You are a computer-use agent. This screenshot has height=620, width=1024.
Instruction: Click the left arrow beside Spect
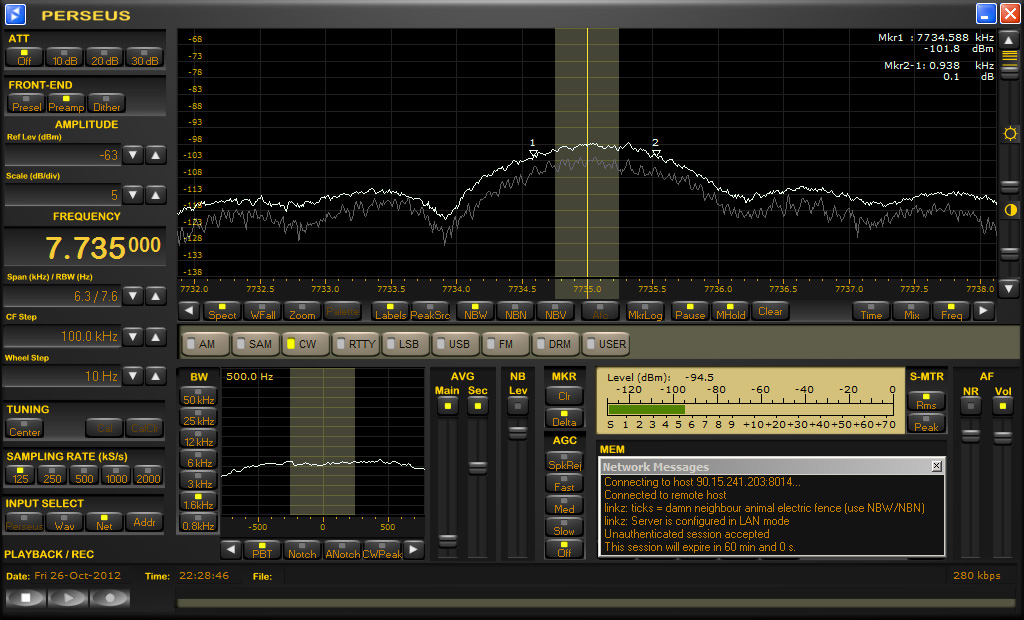tap(189, 311)
